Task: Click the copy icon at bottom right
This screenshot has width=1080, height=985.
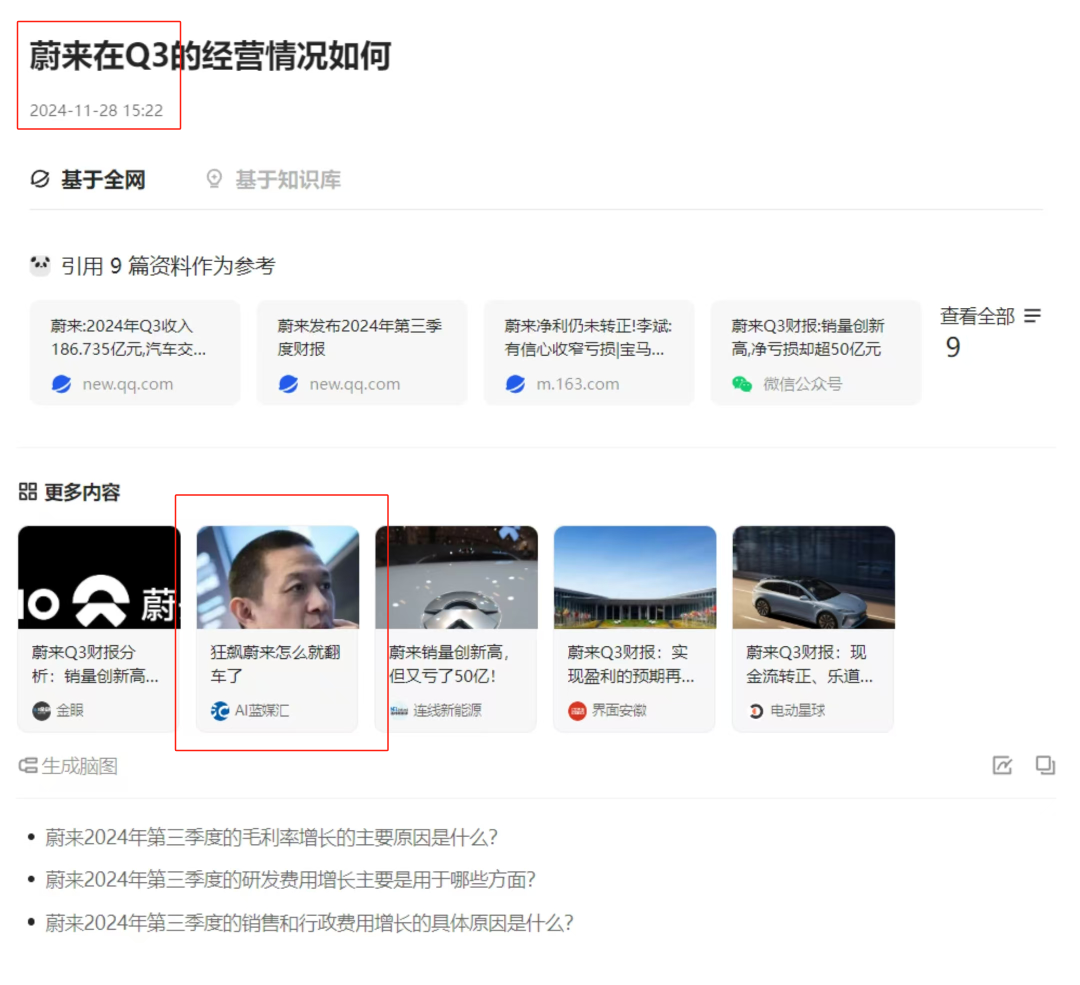Action: [x=1046, y=765]
